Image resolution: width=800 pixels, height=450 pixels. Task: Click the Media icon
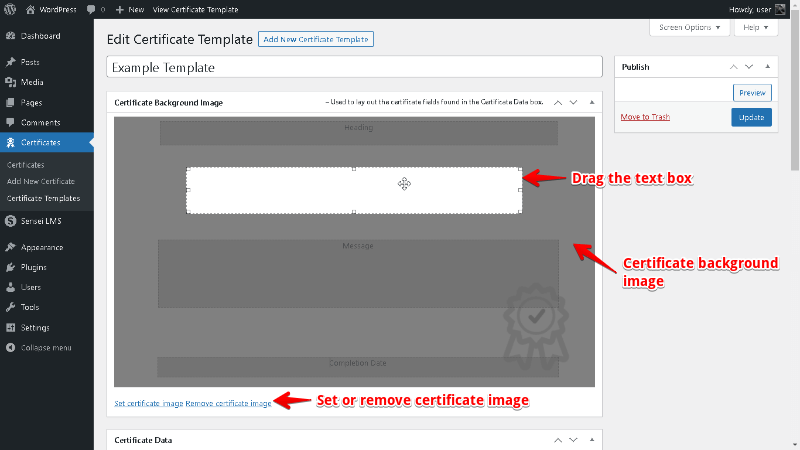[10, 82]
